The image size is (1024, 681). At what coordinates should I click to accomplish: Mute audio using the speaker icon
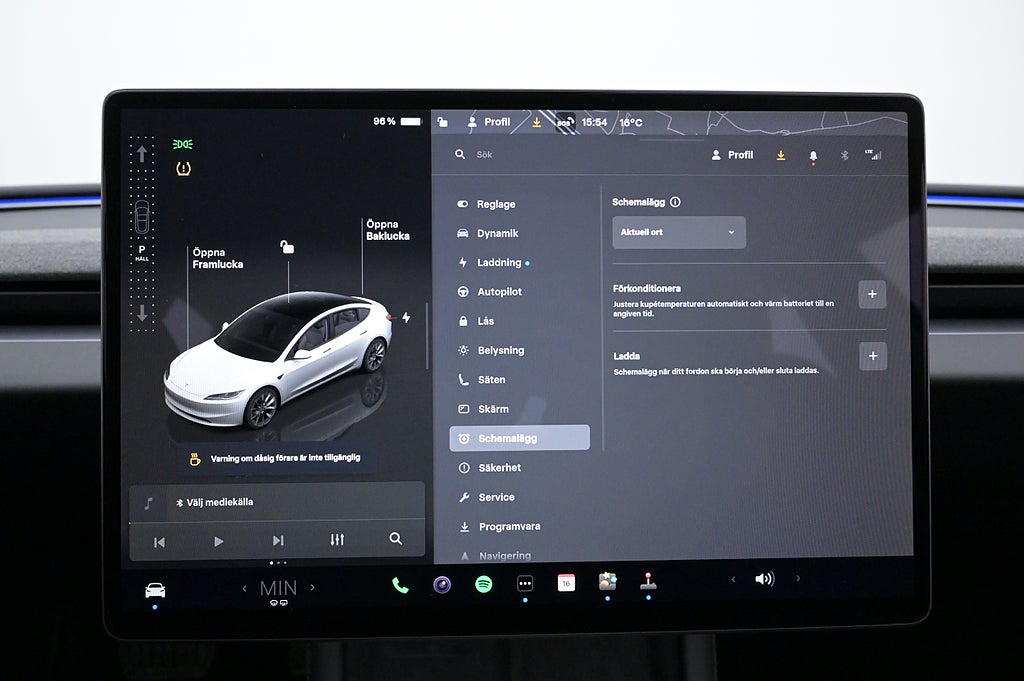[x=764, y=579]
